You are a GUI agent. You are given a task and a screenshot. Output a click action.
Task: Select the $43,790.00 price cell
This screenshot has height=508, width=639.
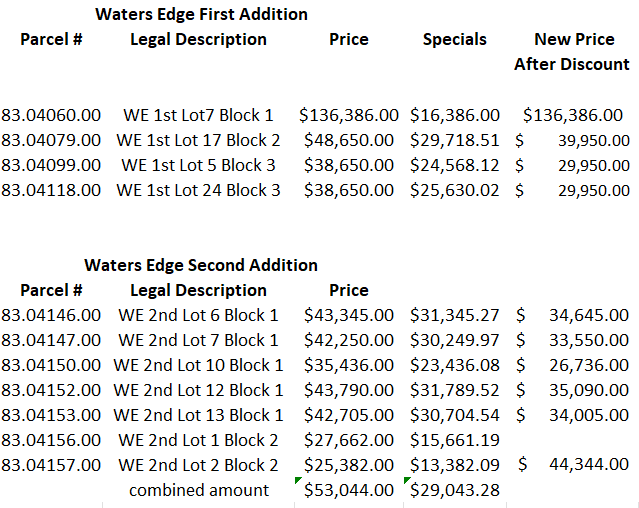tap(349, 390)
